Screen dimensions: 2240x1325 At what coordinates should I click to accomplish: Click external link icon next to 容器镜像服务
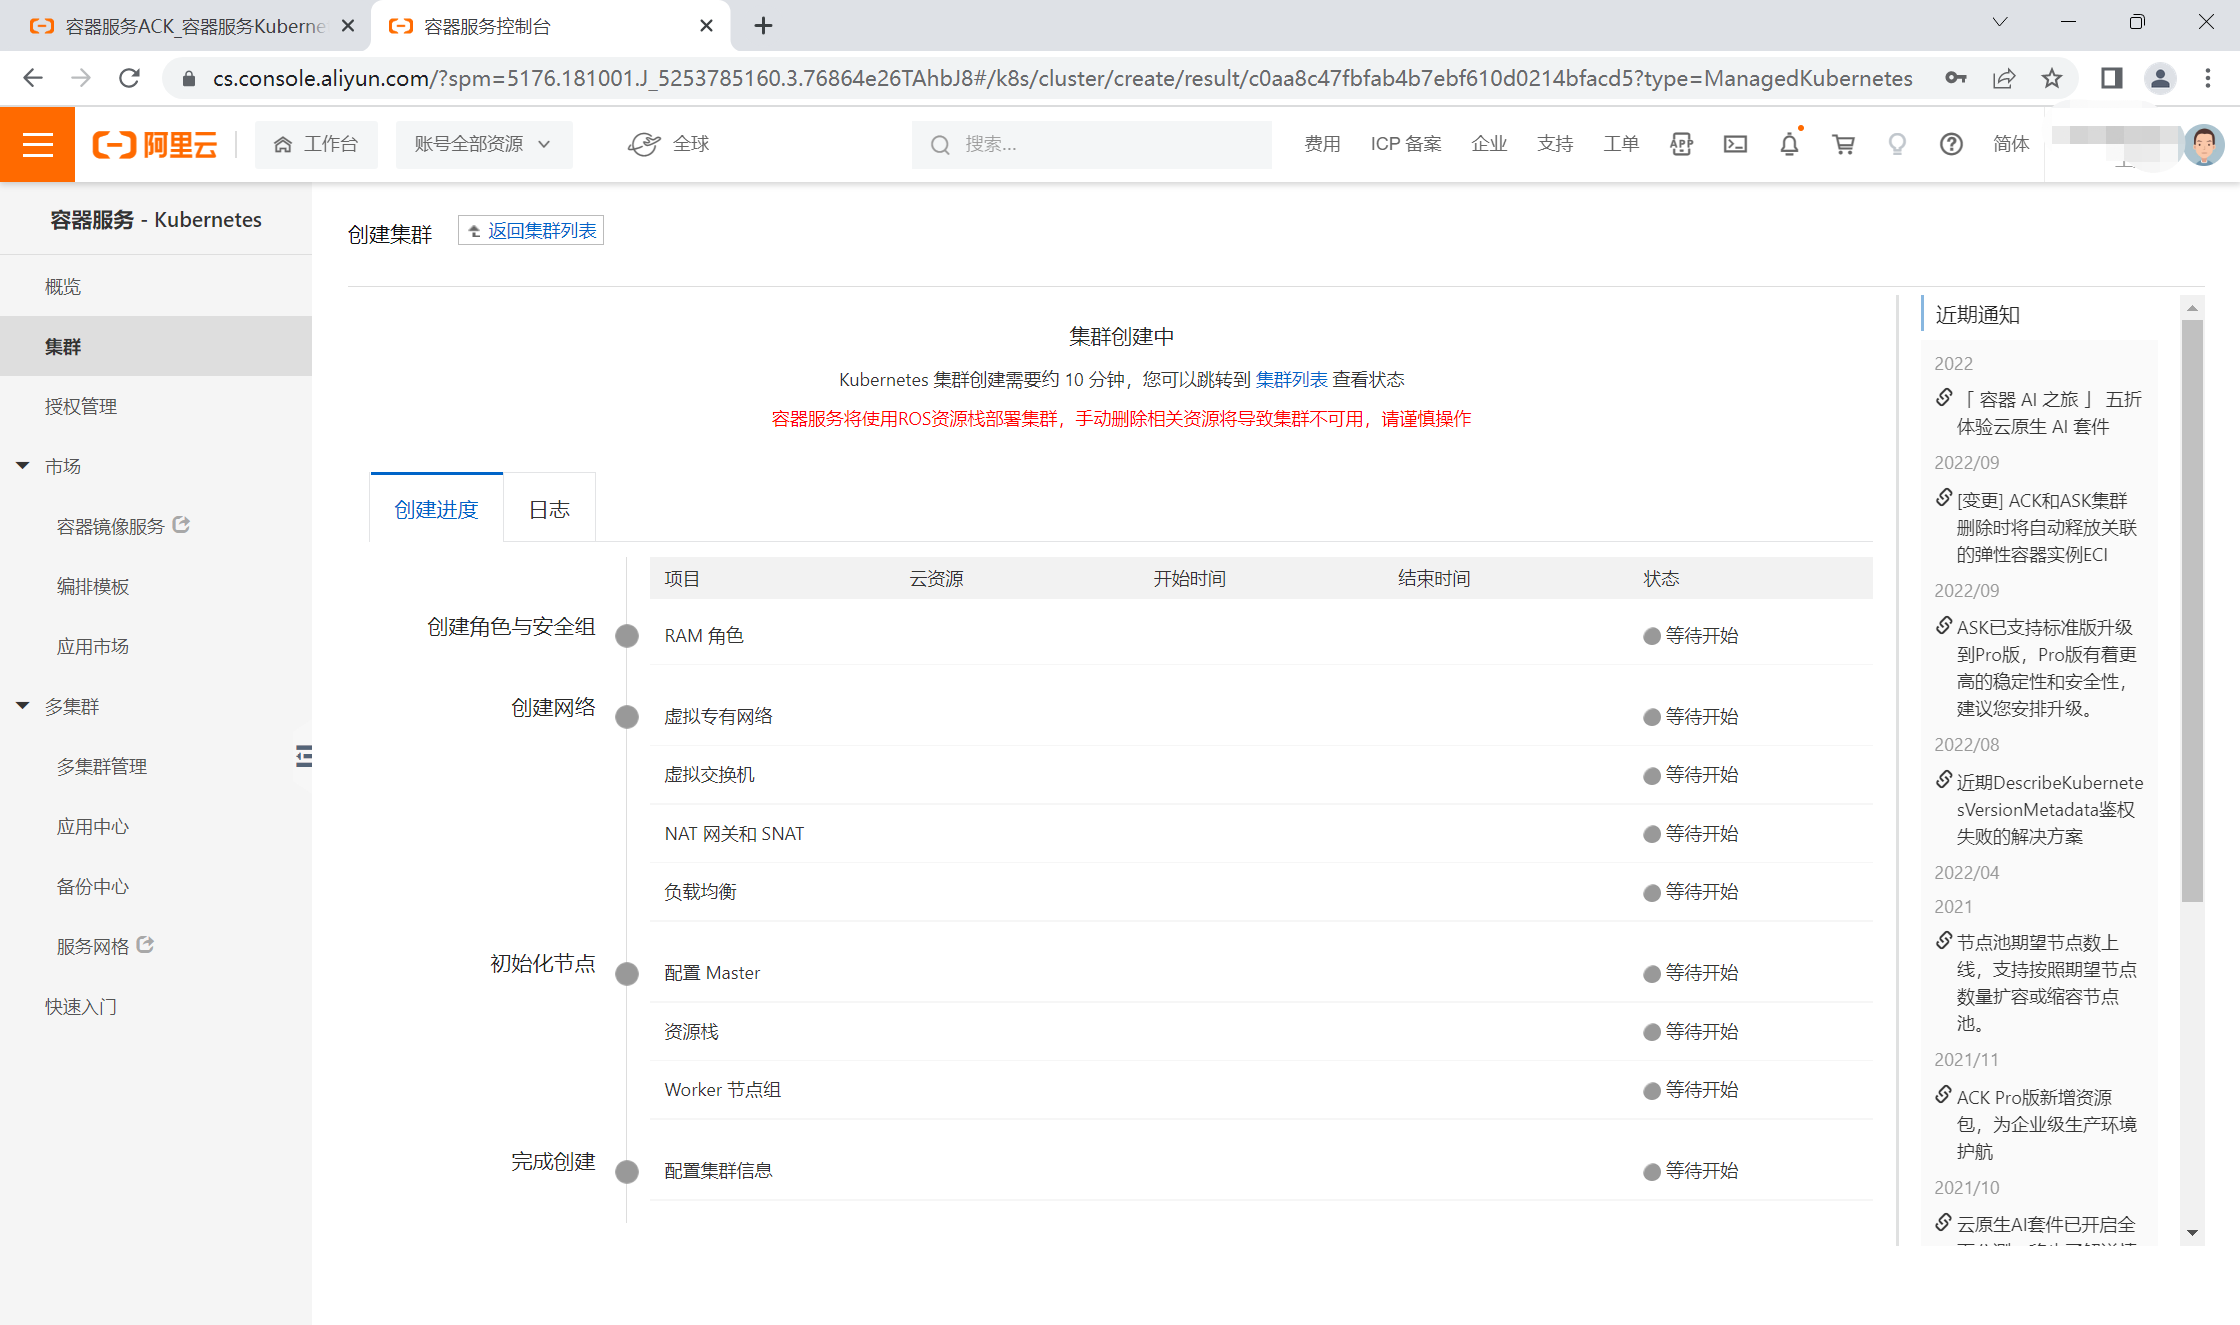pyautogui.click(x=181, y=524)
